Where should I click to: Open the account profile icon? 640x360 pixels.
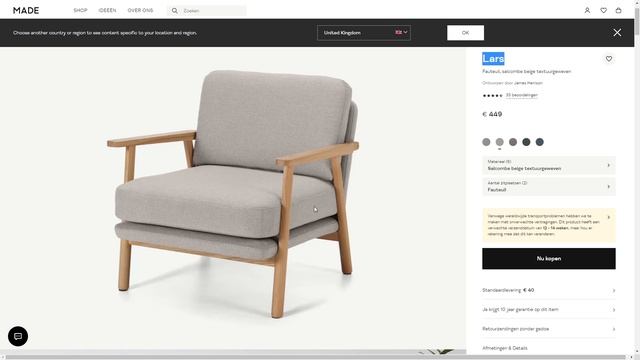[587, 11]
